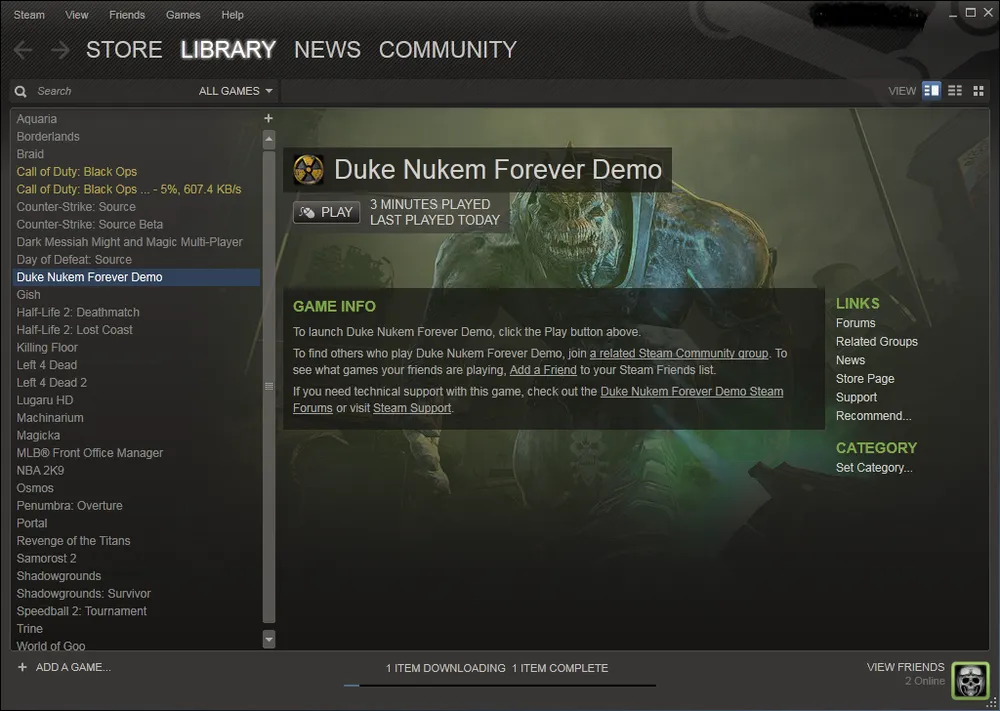Screen dimensions: 1000x711
Task: Click the forward navigation arrow
Action: click(60, 50)
